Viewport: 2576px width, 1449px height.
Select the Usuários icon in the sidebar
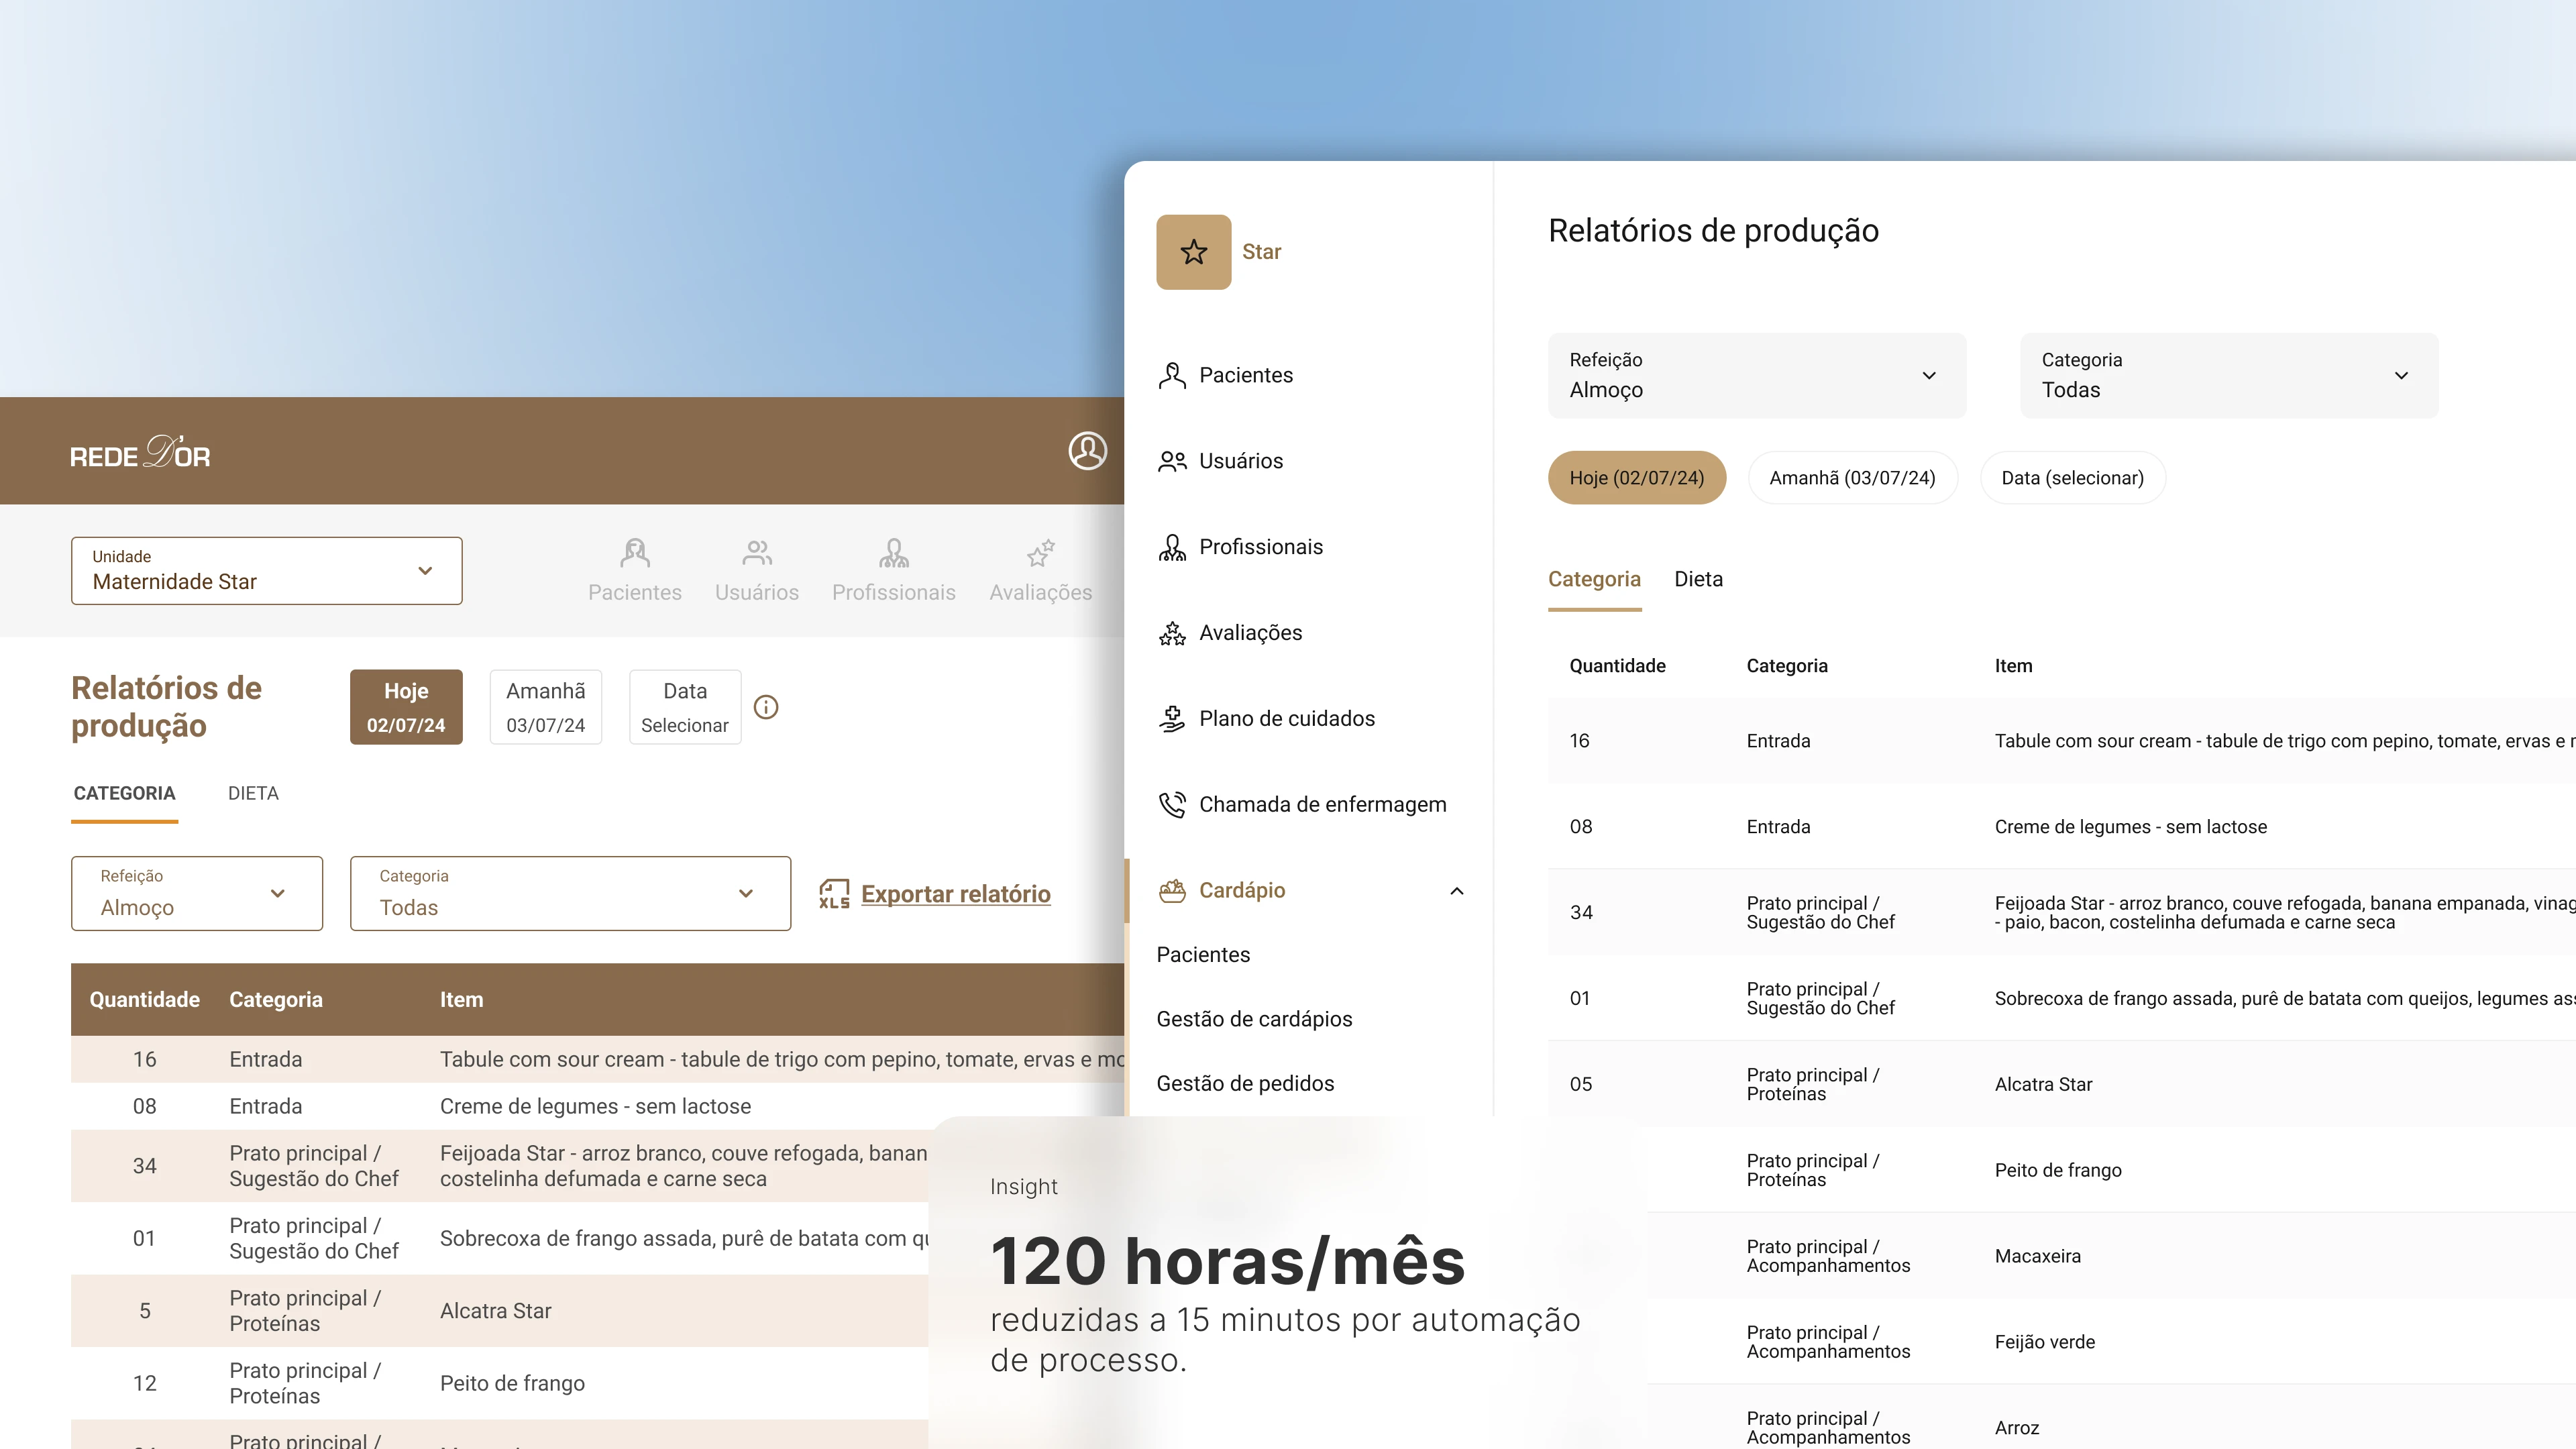pos(1172,460)
